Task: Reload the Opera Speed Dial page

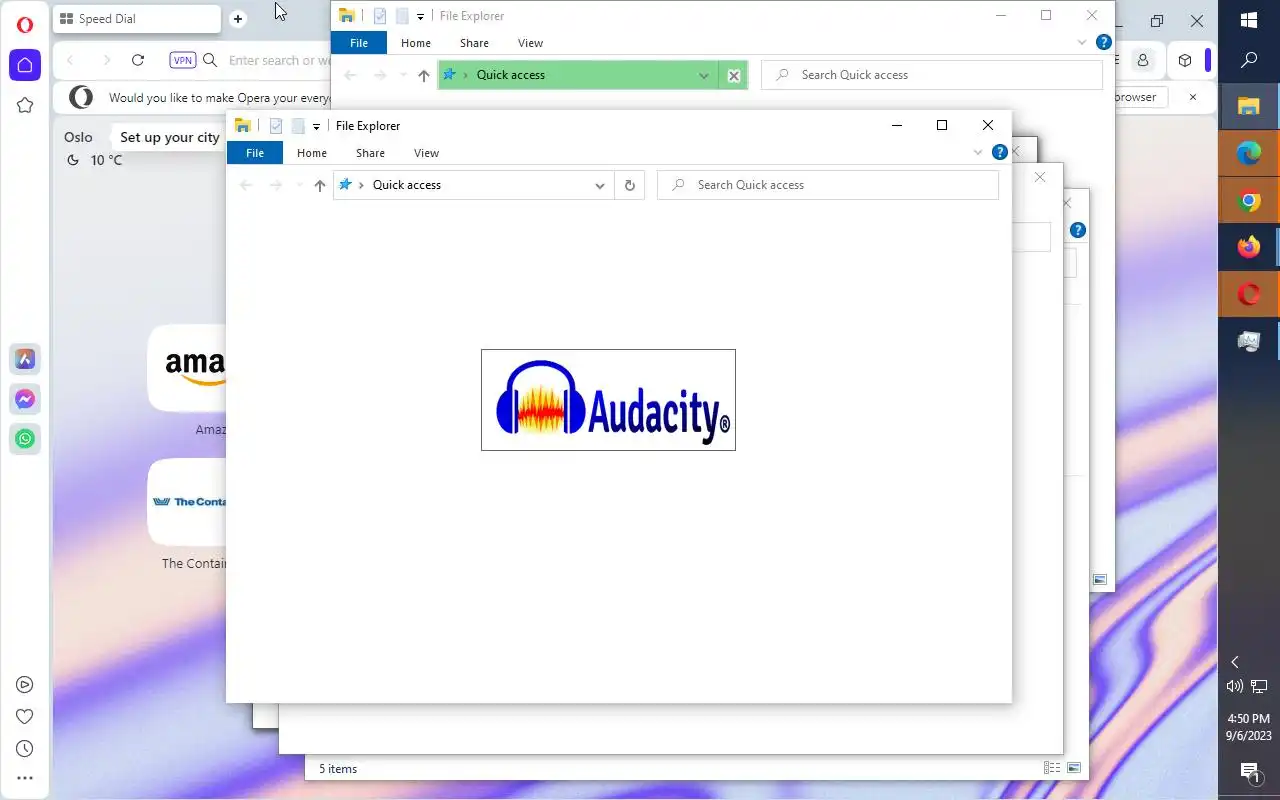Action: pos(138,60)
